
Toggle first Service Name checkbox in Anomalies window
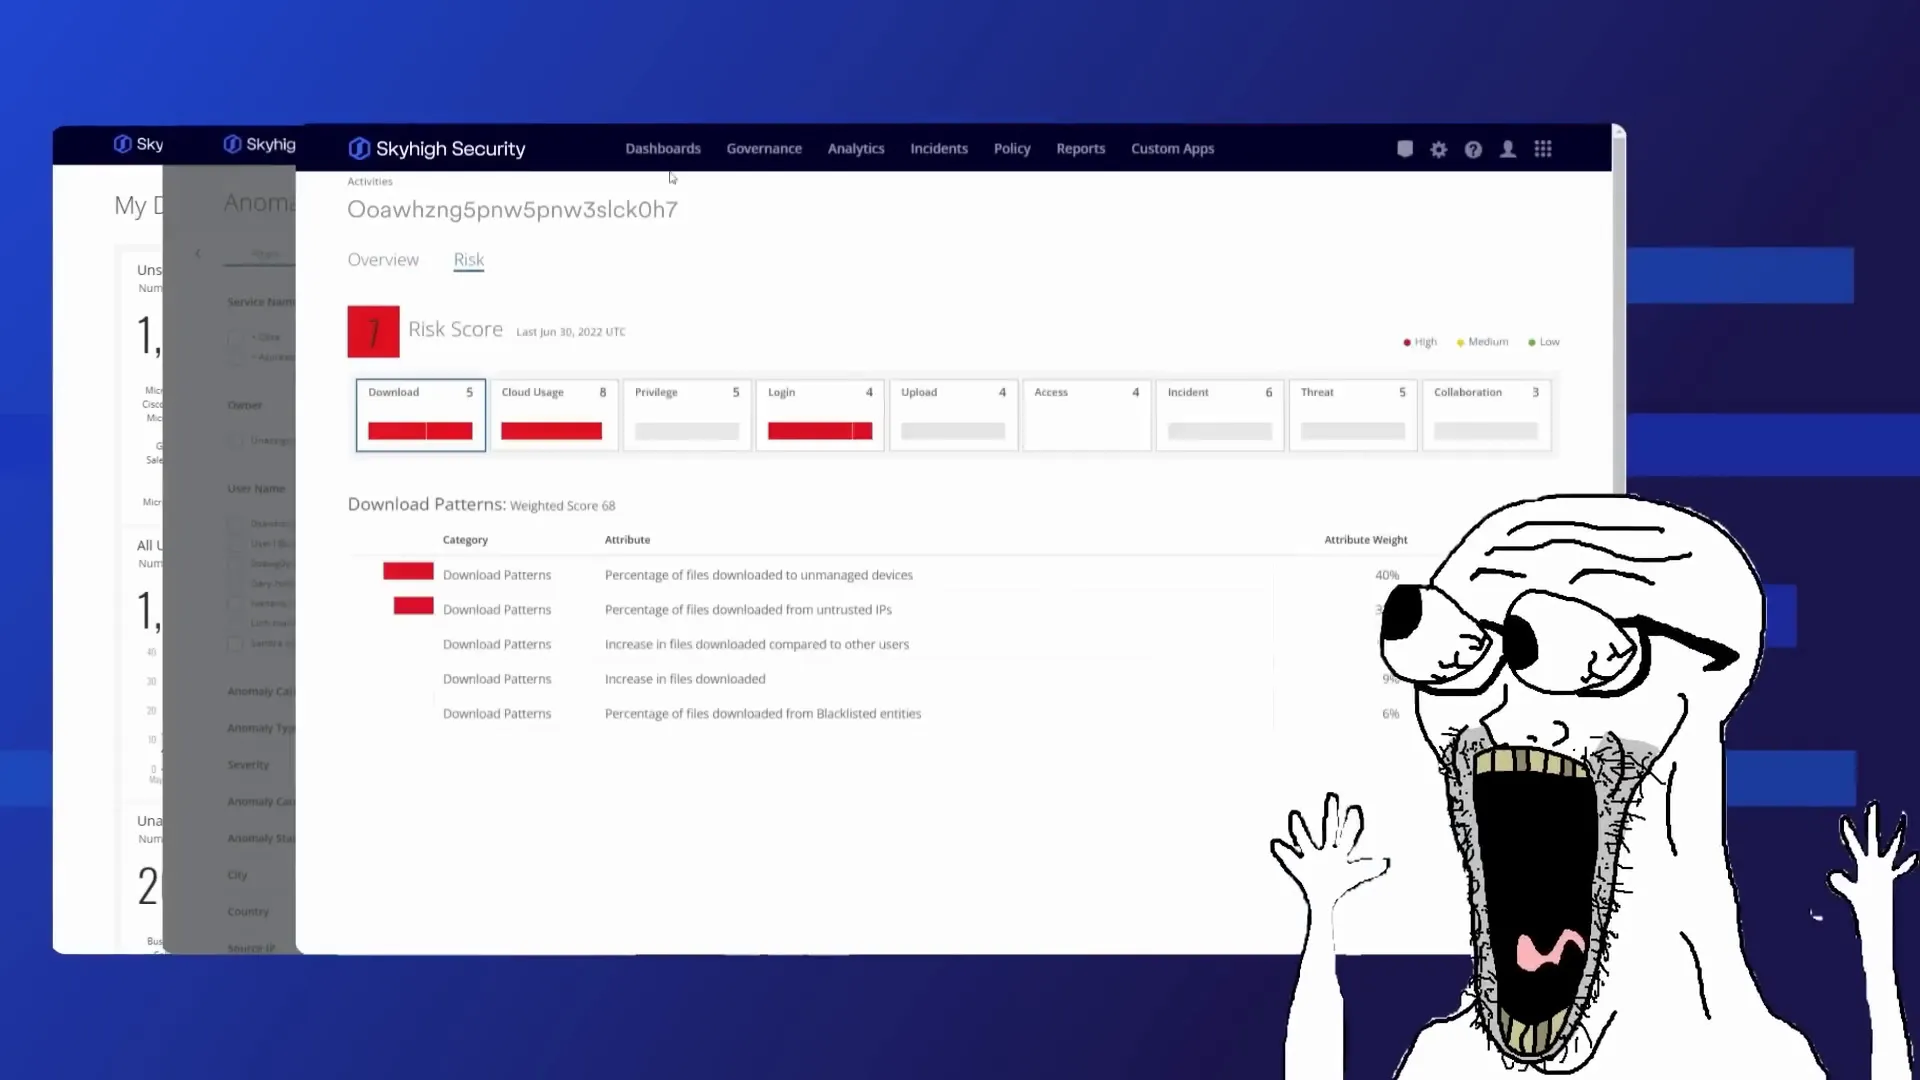click(235, 338)
